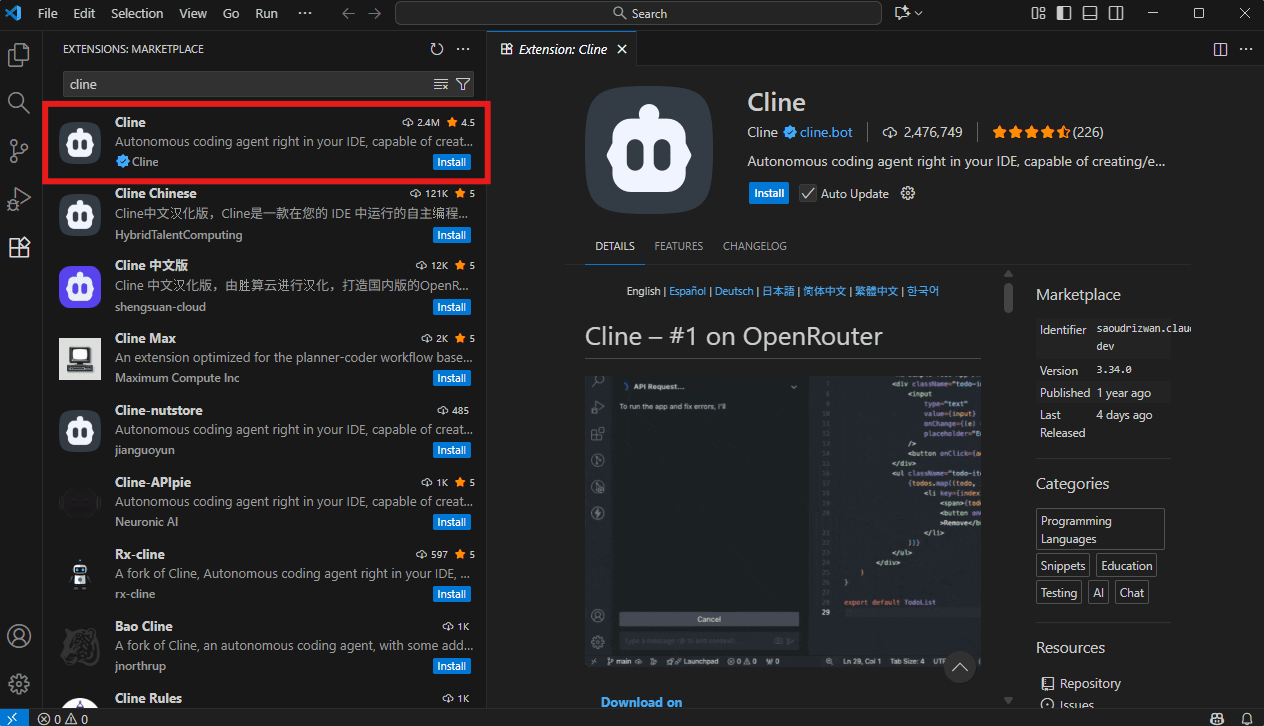This screenshot has width=1264, height=726.
Task: Open the Cline extension settings gear
Action: (908, 193)
